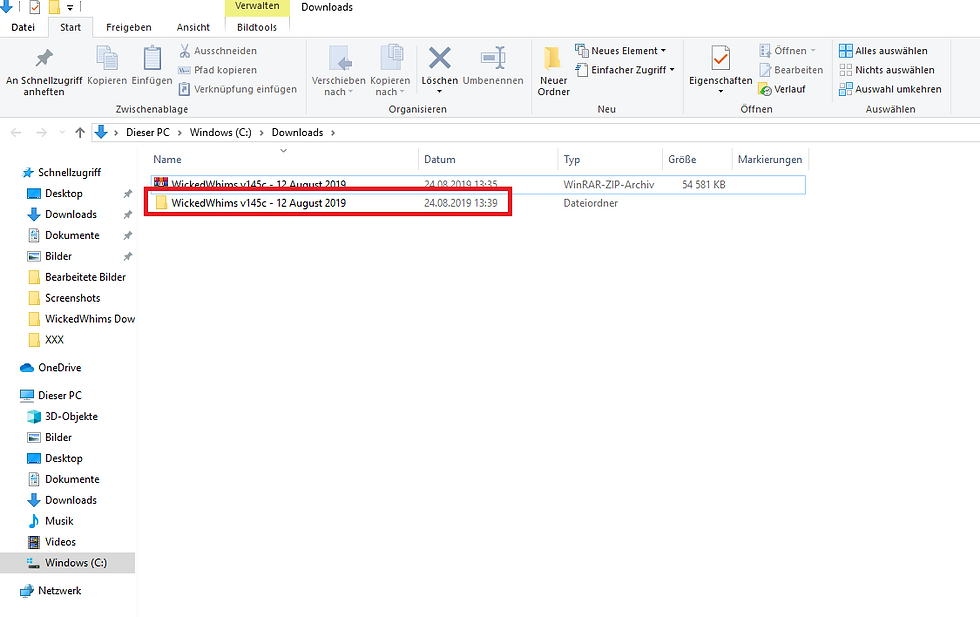Click the Umbenennen icon
980x617 pixels.
(493, 58)
